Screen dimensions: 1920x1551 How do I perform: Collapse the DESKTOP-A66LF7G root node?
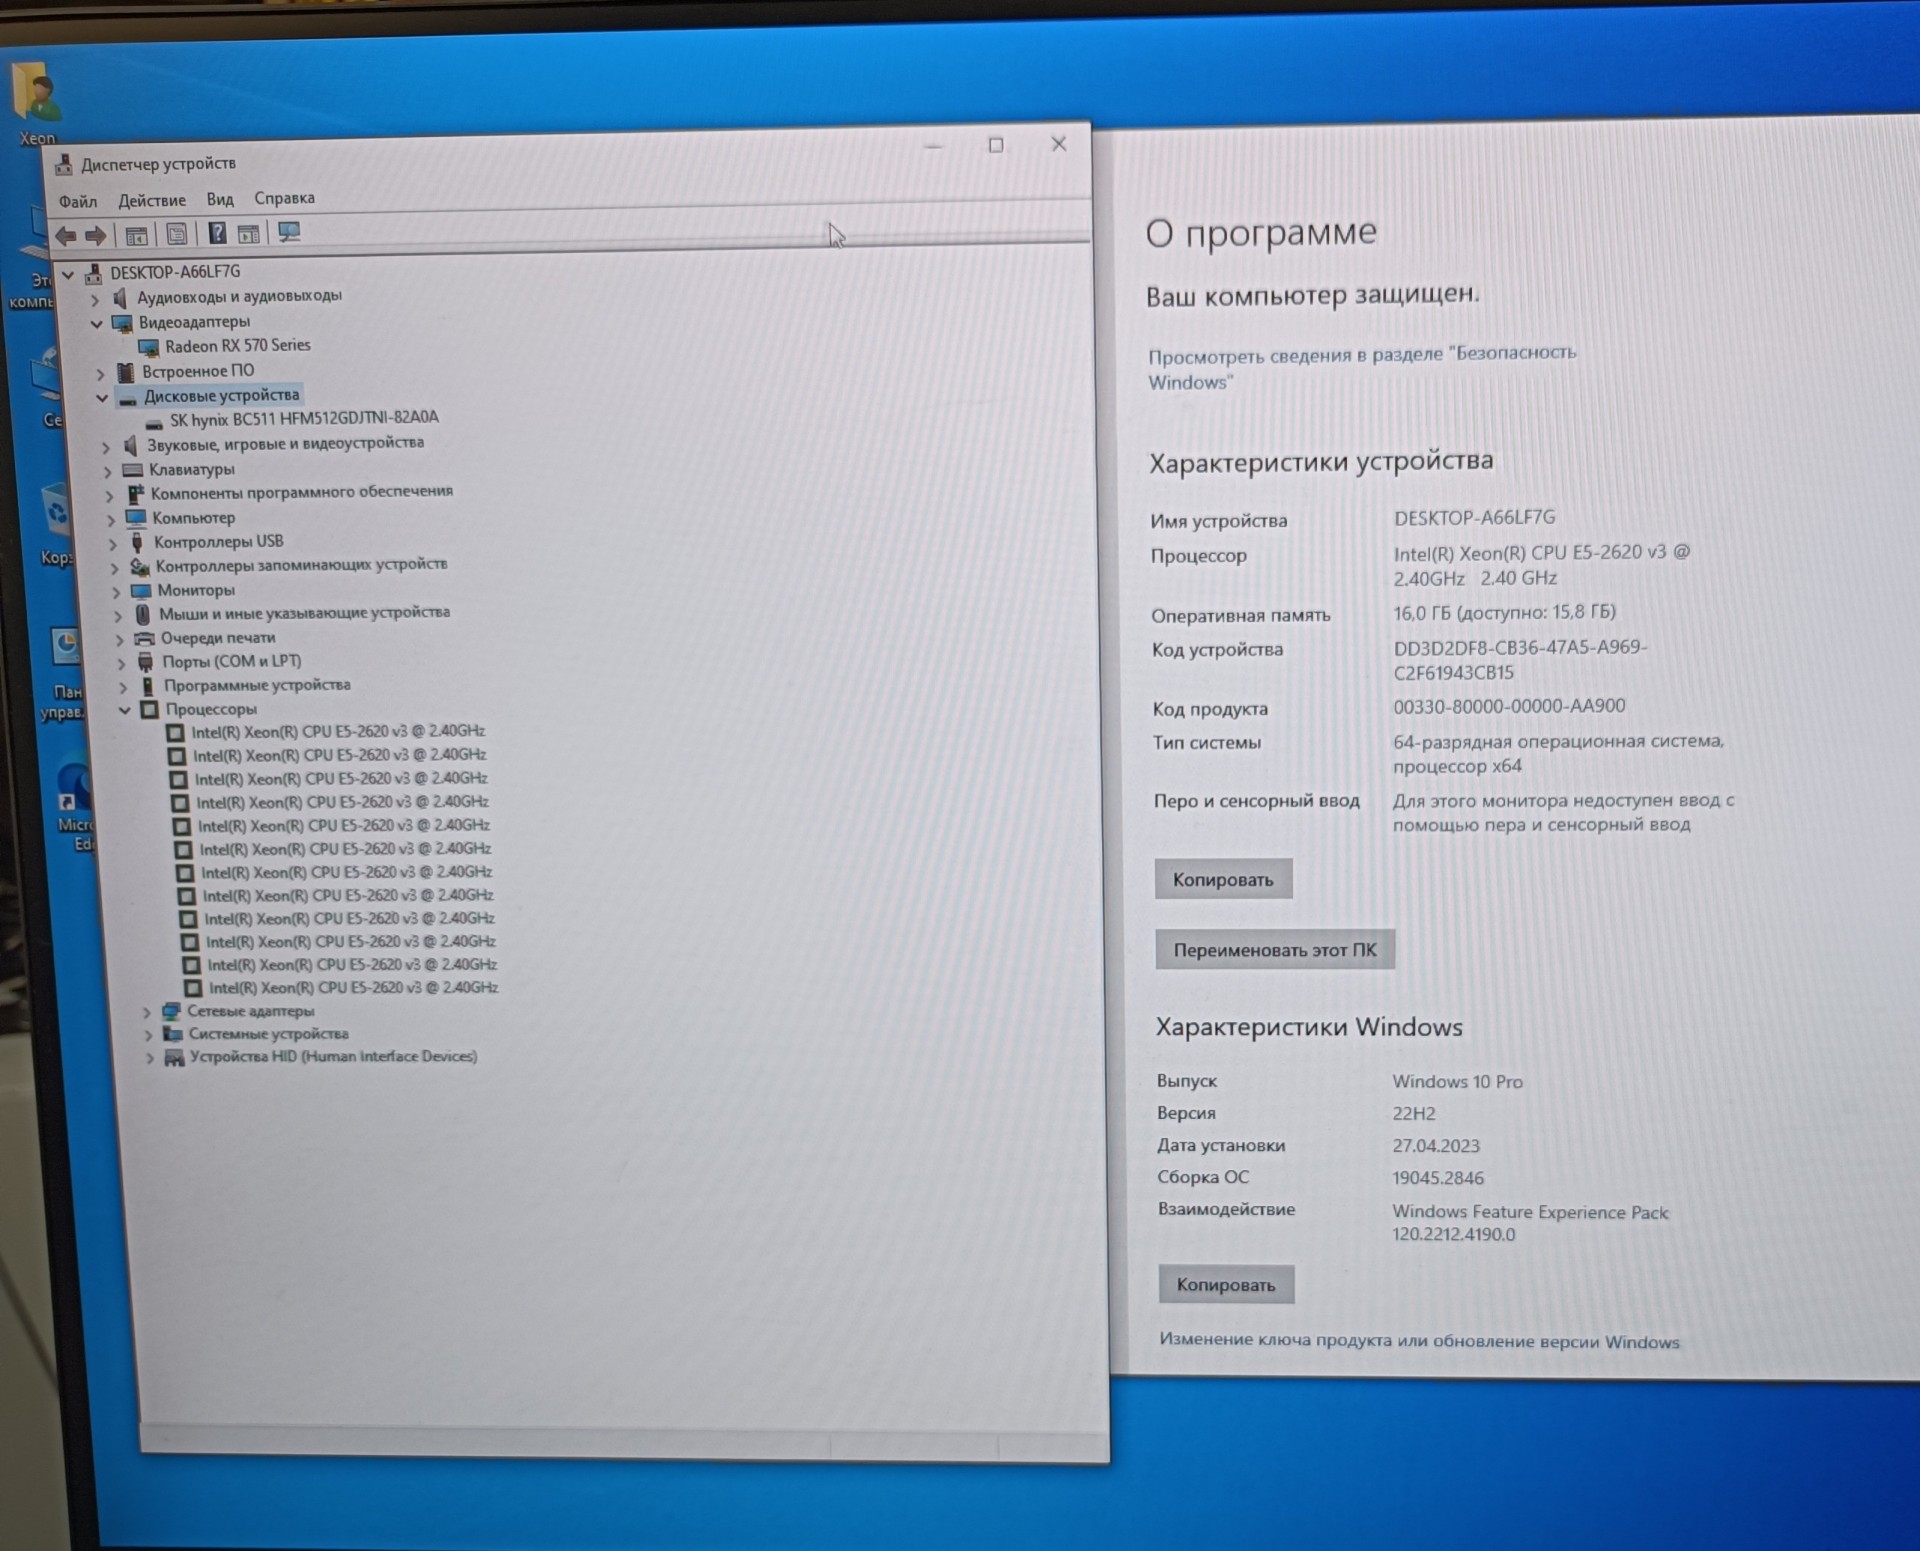(69, 275)
